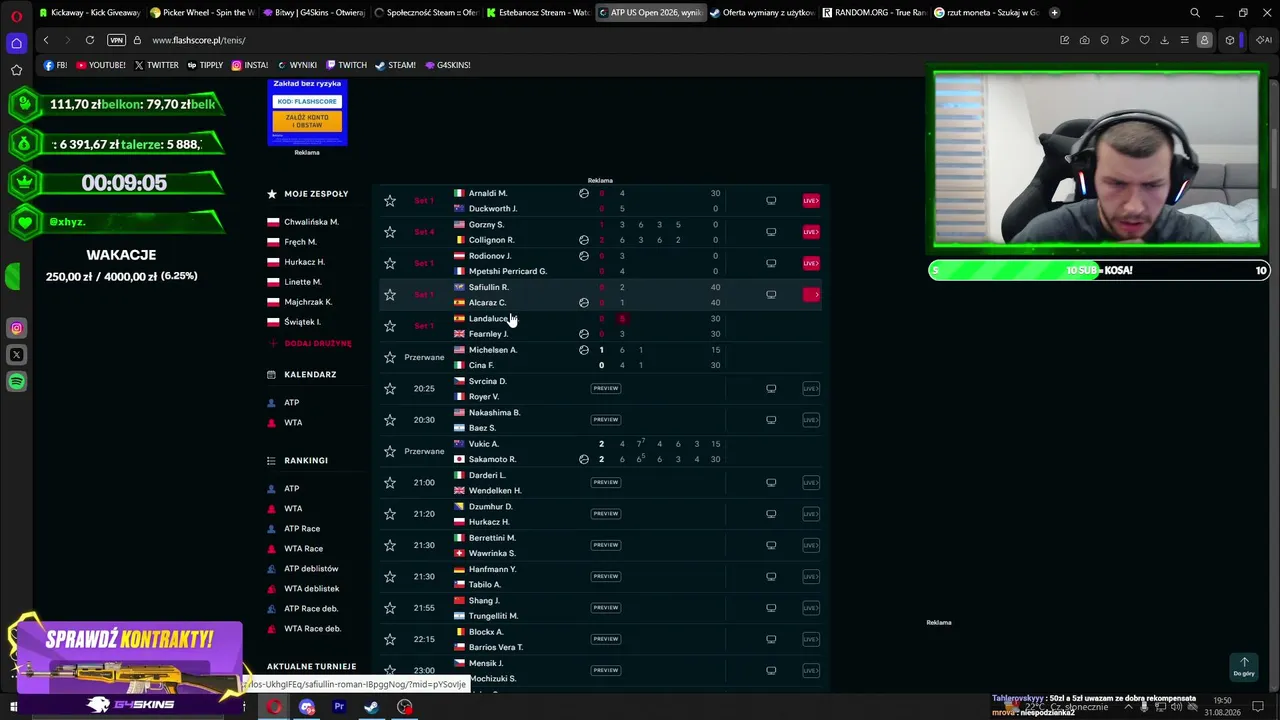
Task: Open the Windows Start menu
Action: 14,707
